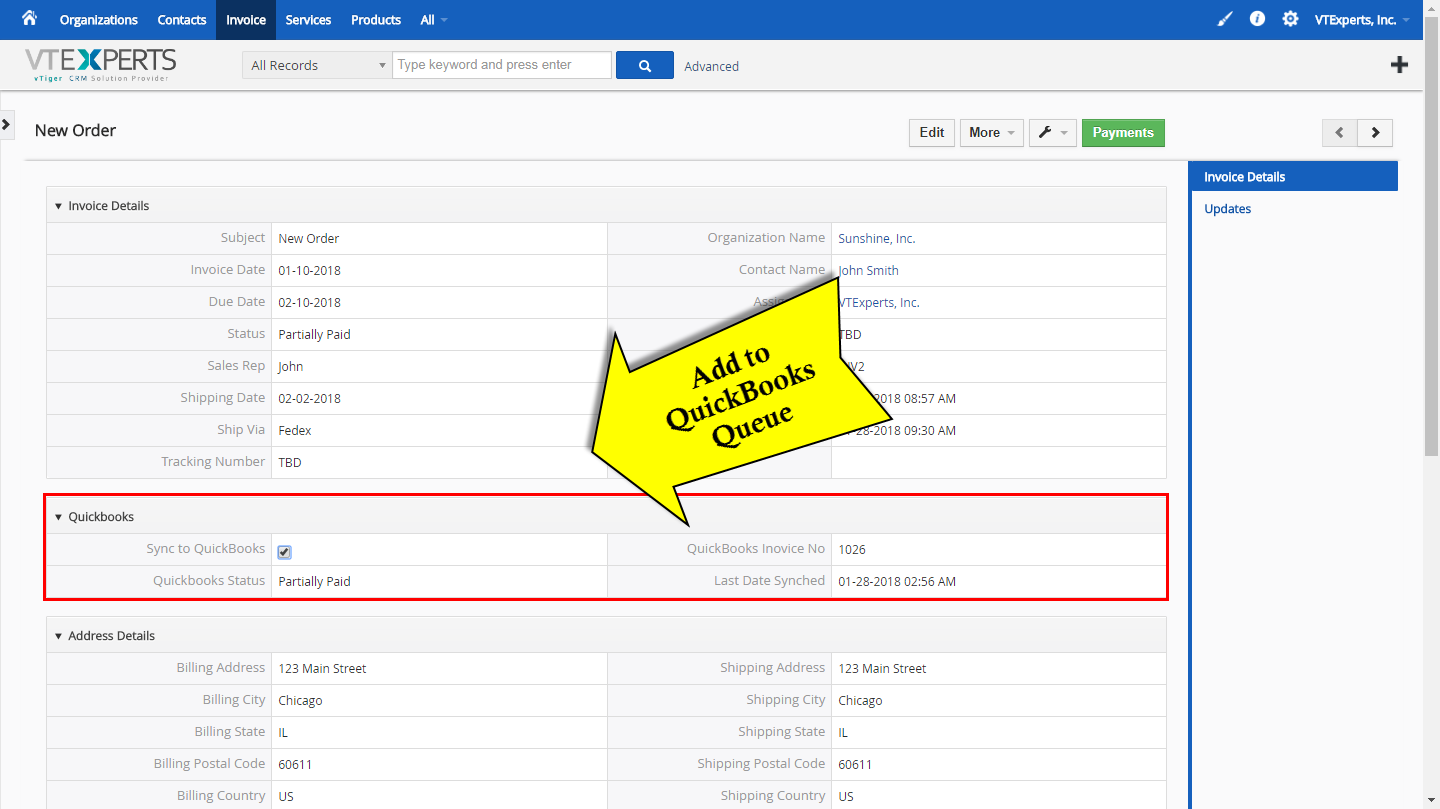
Task: Click Quickbooks Status Partially Paid value
Action: tap(315, 581)
